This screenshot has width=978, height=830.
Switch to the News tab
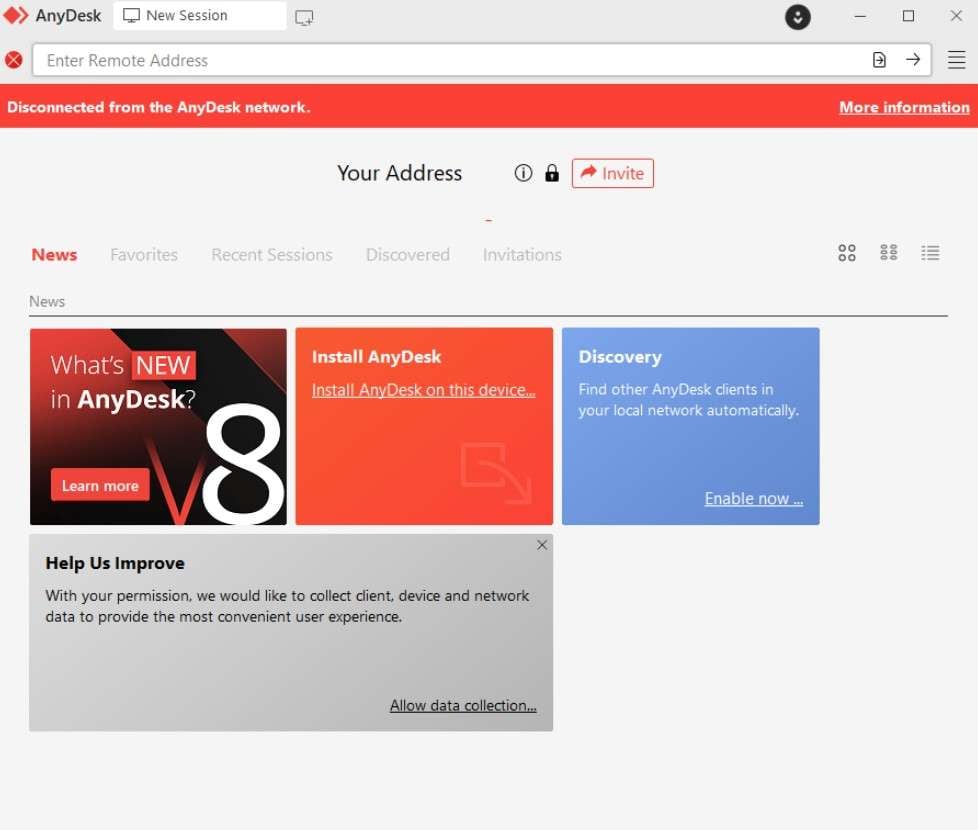[54, 254]
